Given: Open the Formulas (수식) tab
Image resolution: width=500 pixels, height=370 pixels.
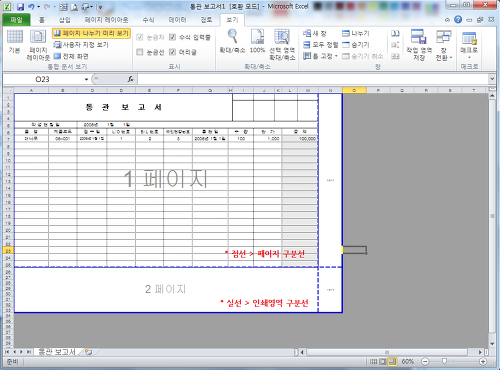Looking at the screenshot, I should pos(148,20).
